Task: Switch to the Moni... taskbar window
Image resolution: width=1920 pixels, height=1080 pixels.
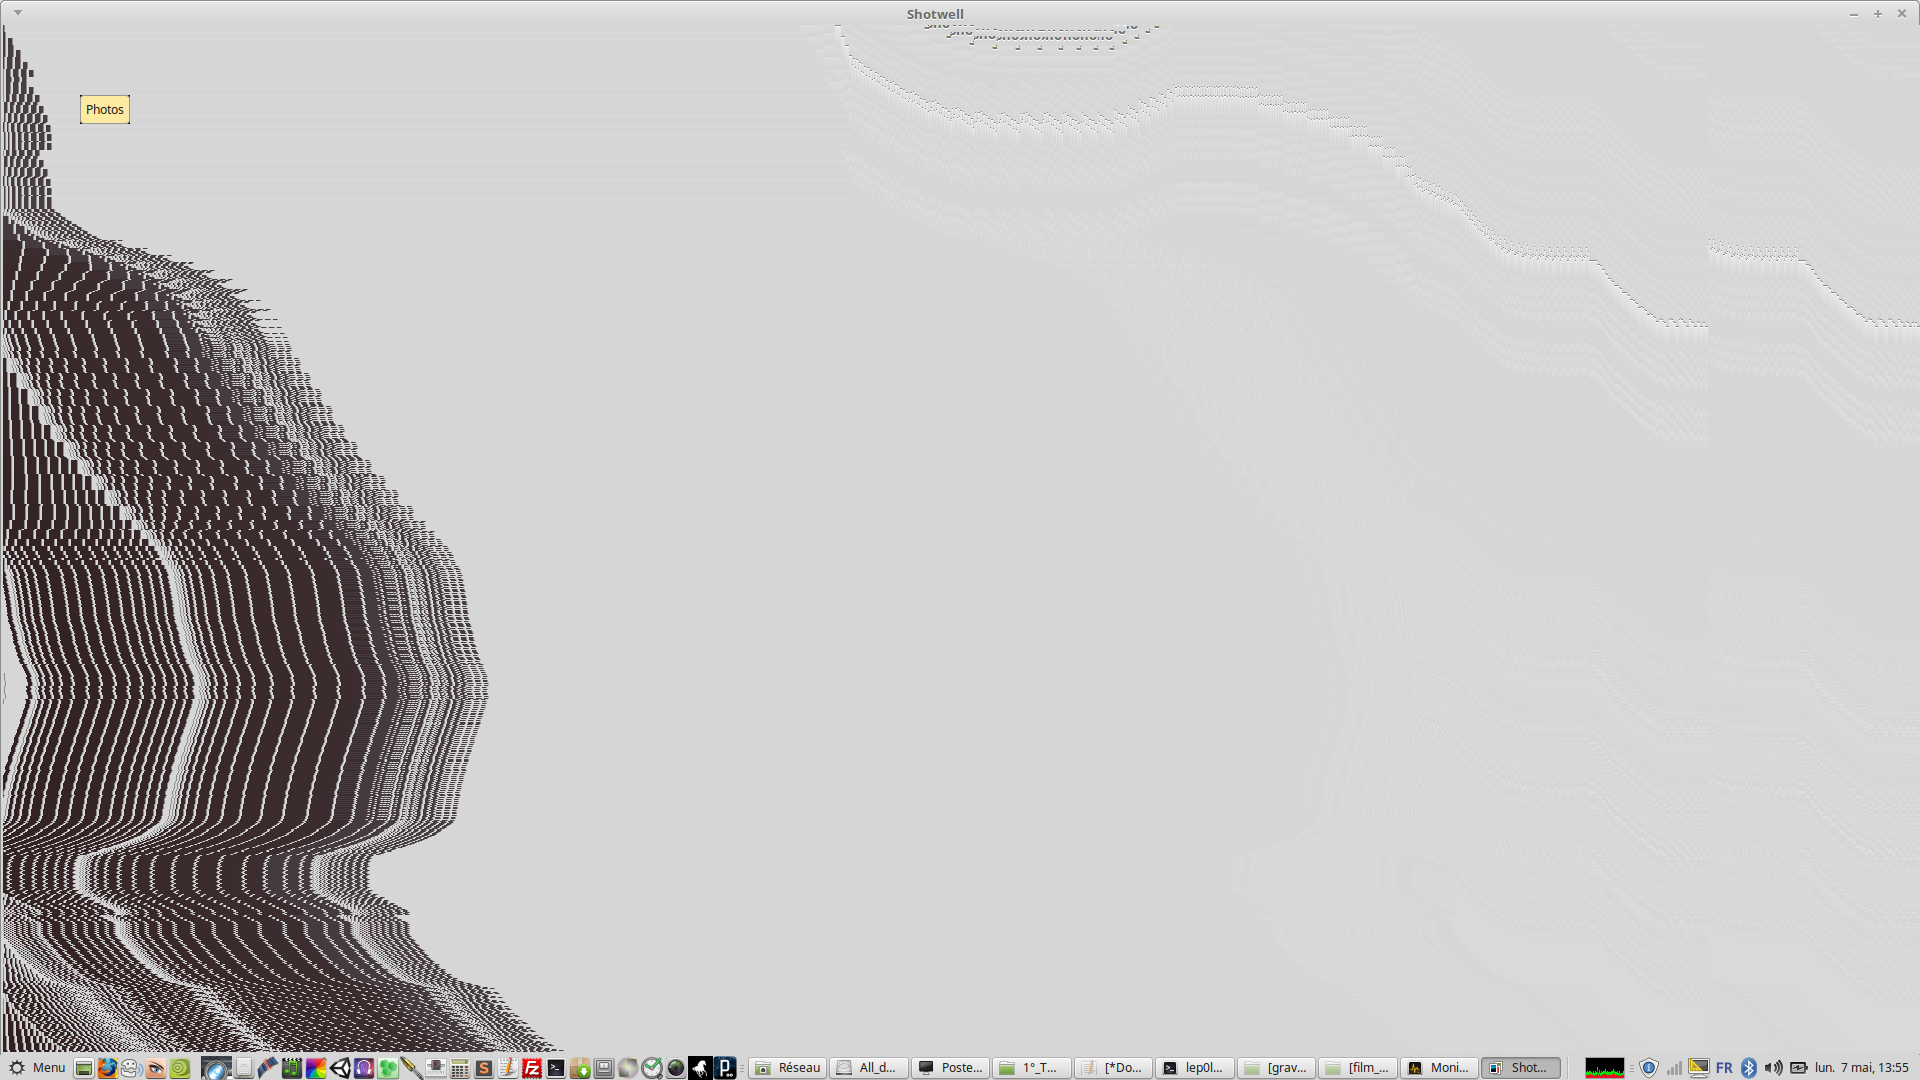Action: coord(1439,1068)
